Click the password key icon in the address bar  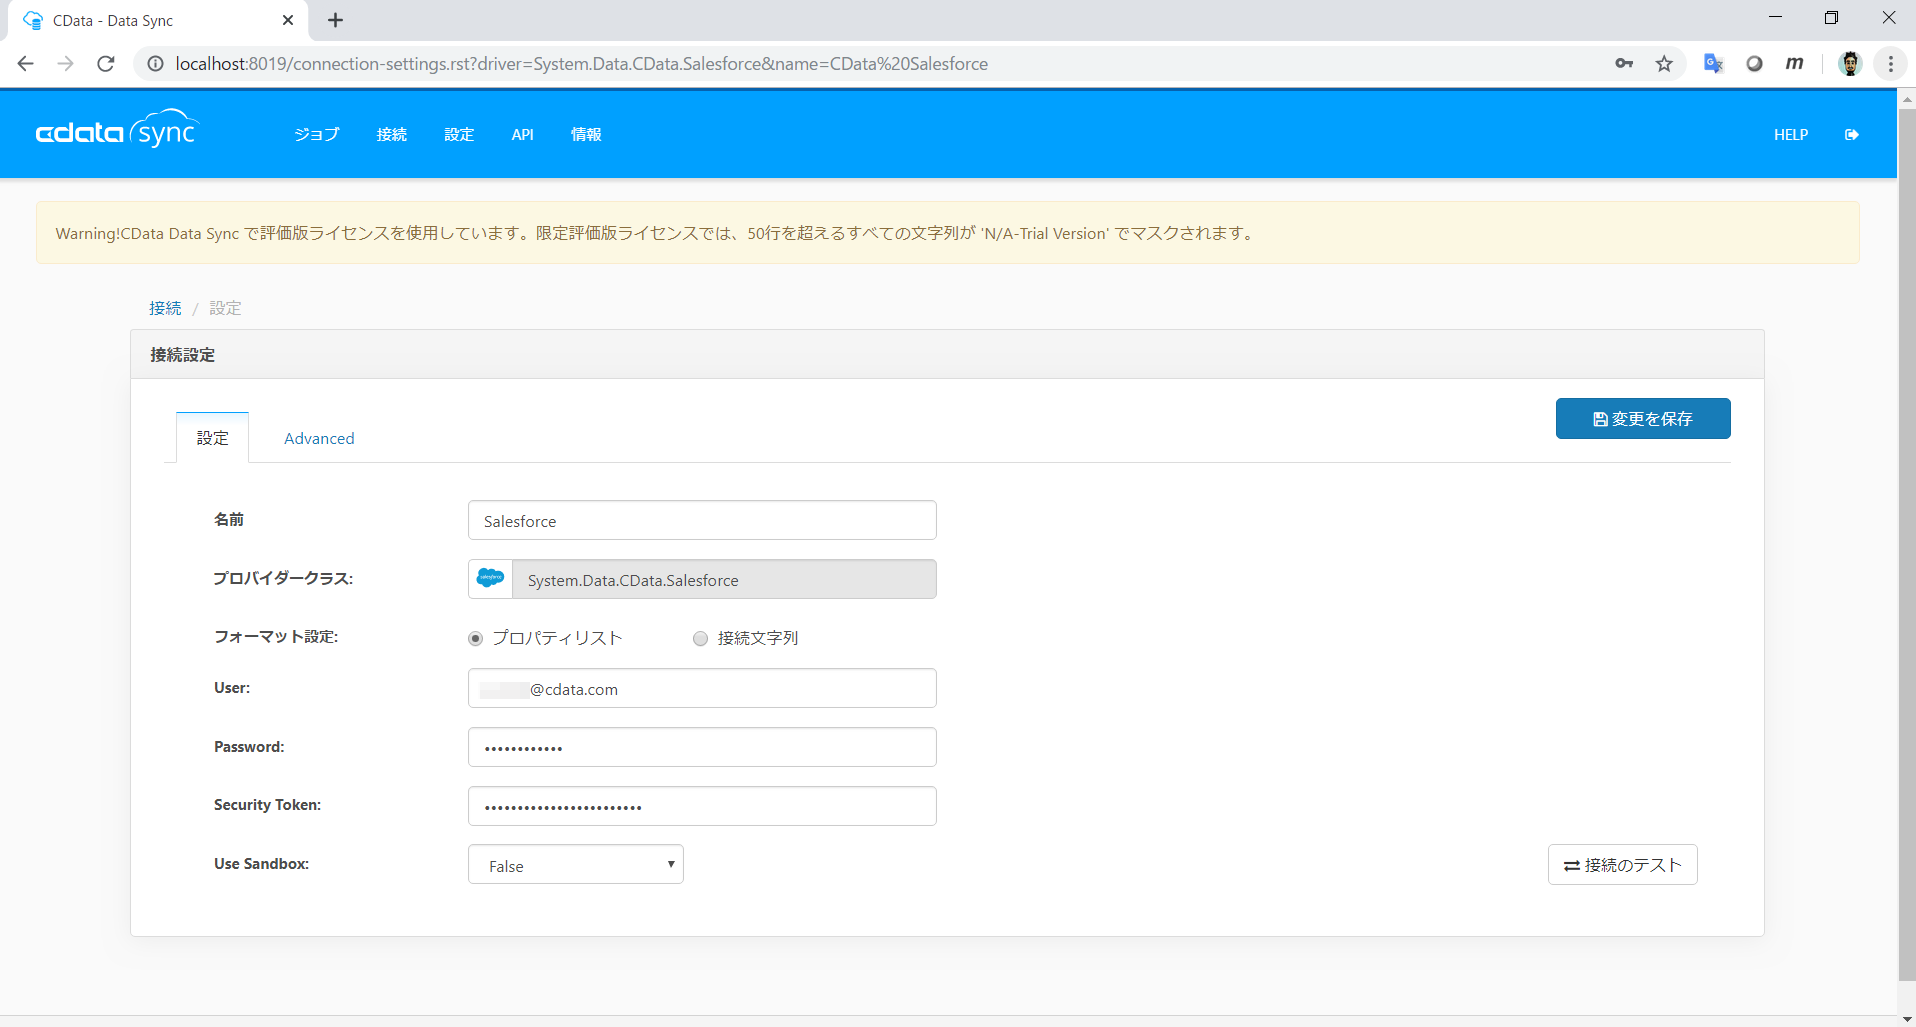pyautogui.click(x=1624, y=63)
